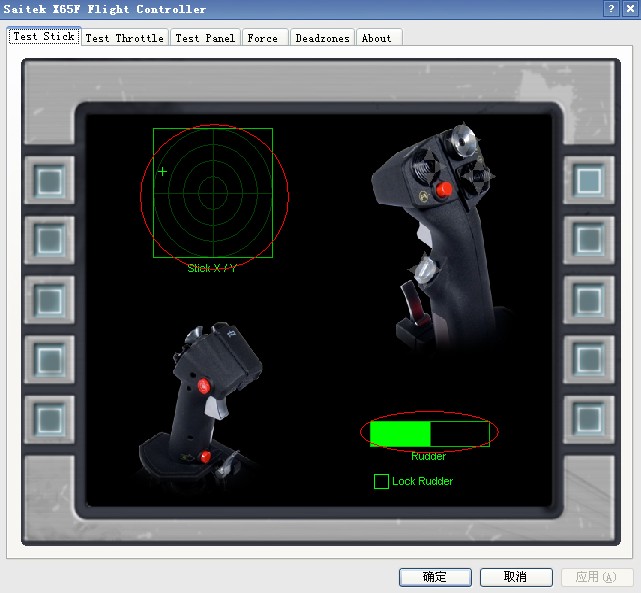This screenshot has width=641, height=593.
Task: Click the fifth right-side MFD button
Action: (589, 419)
